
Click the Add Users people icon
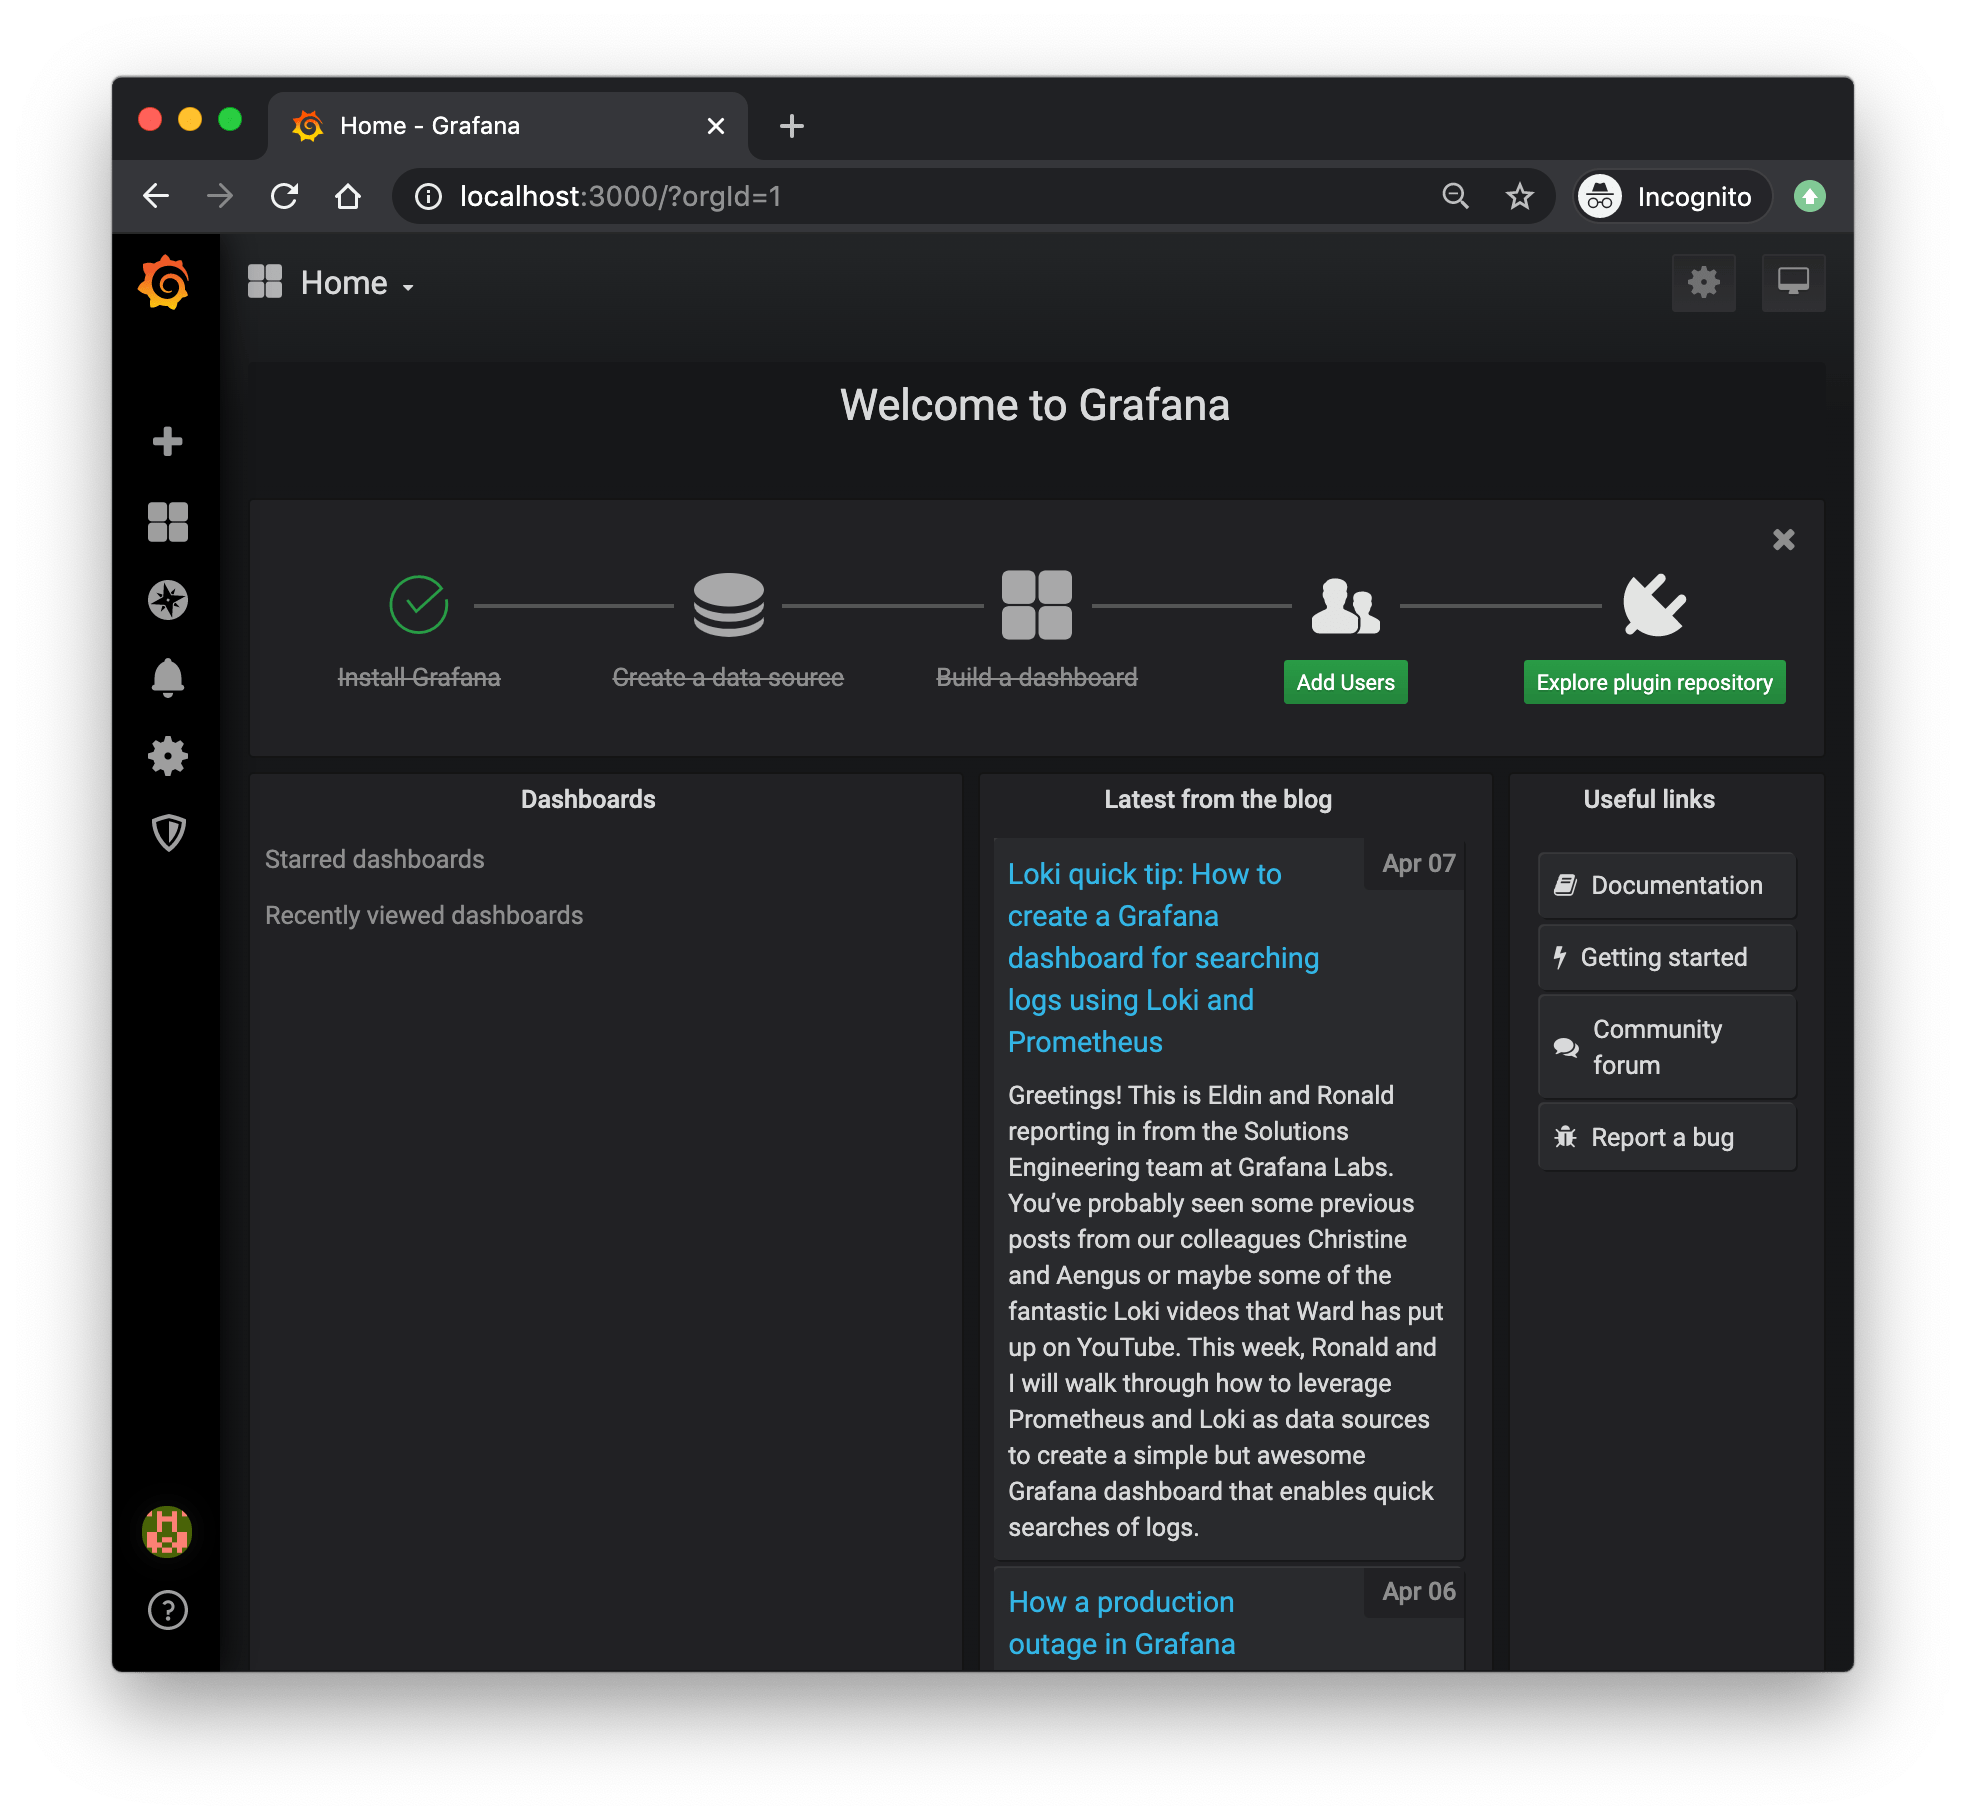coord(1346,605)
